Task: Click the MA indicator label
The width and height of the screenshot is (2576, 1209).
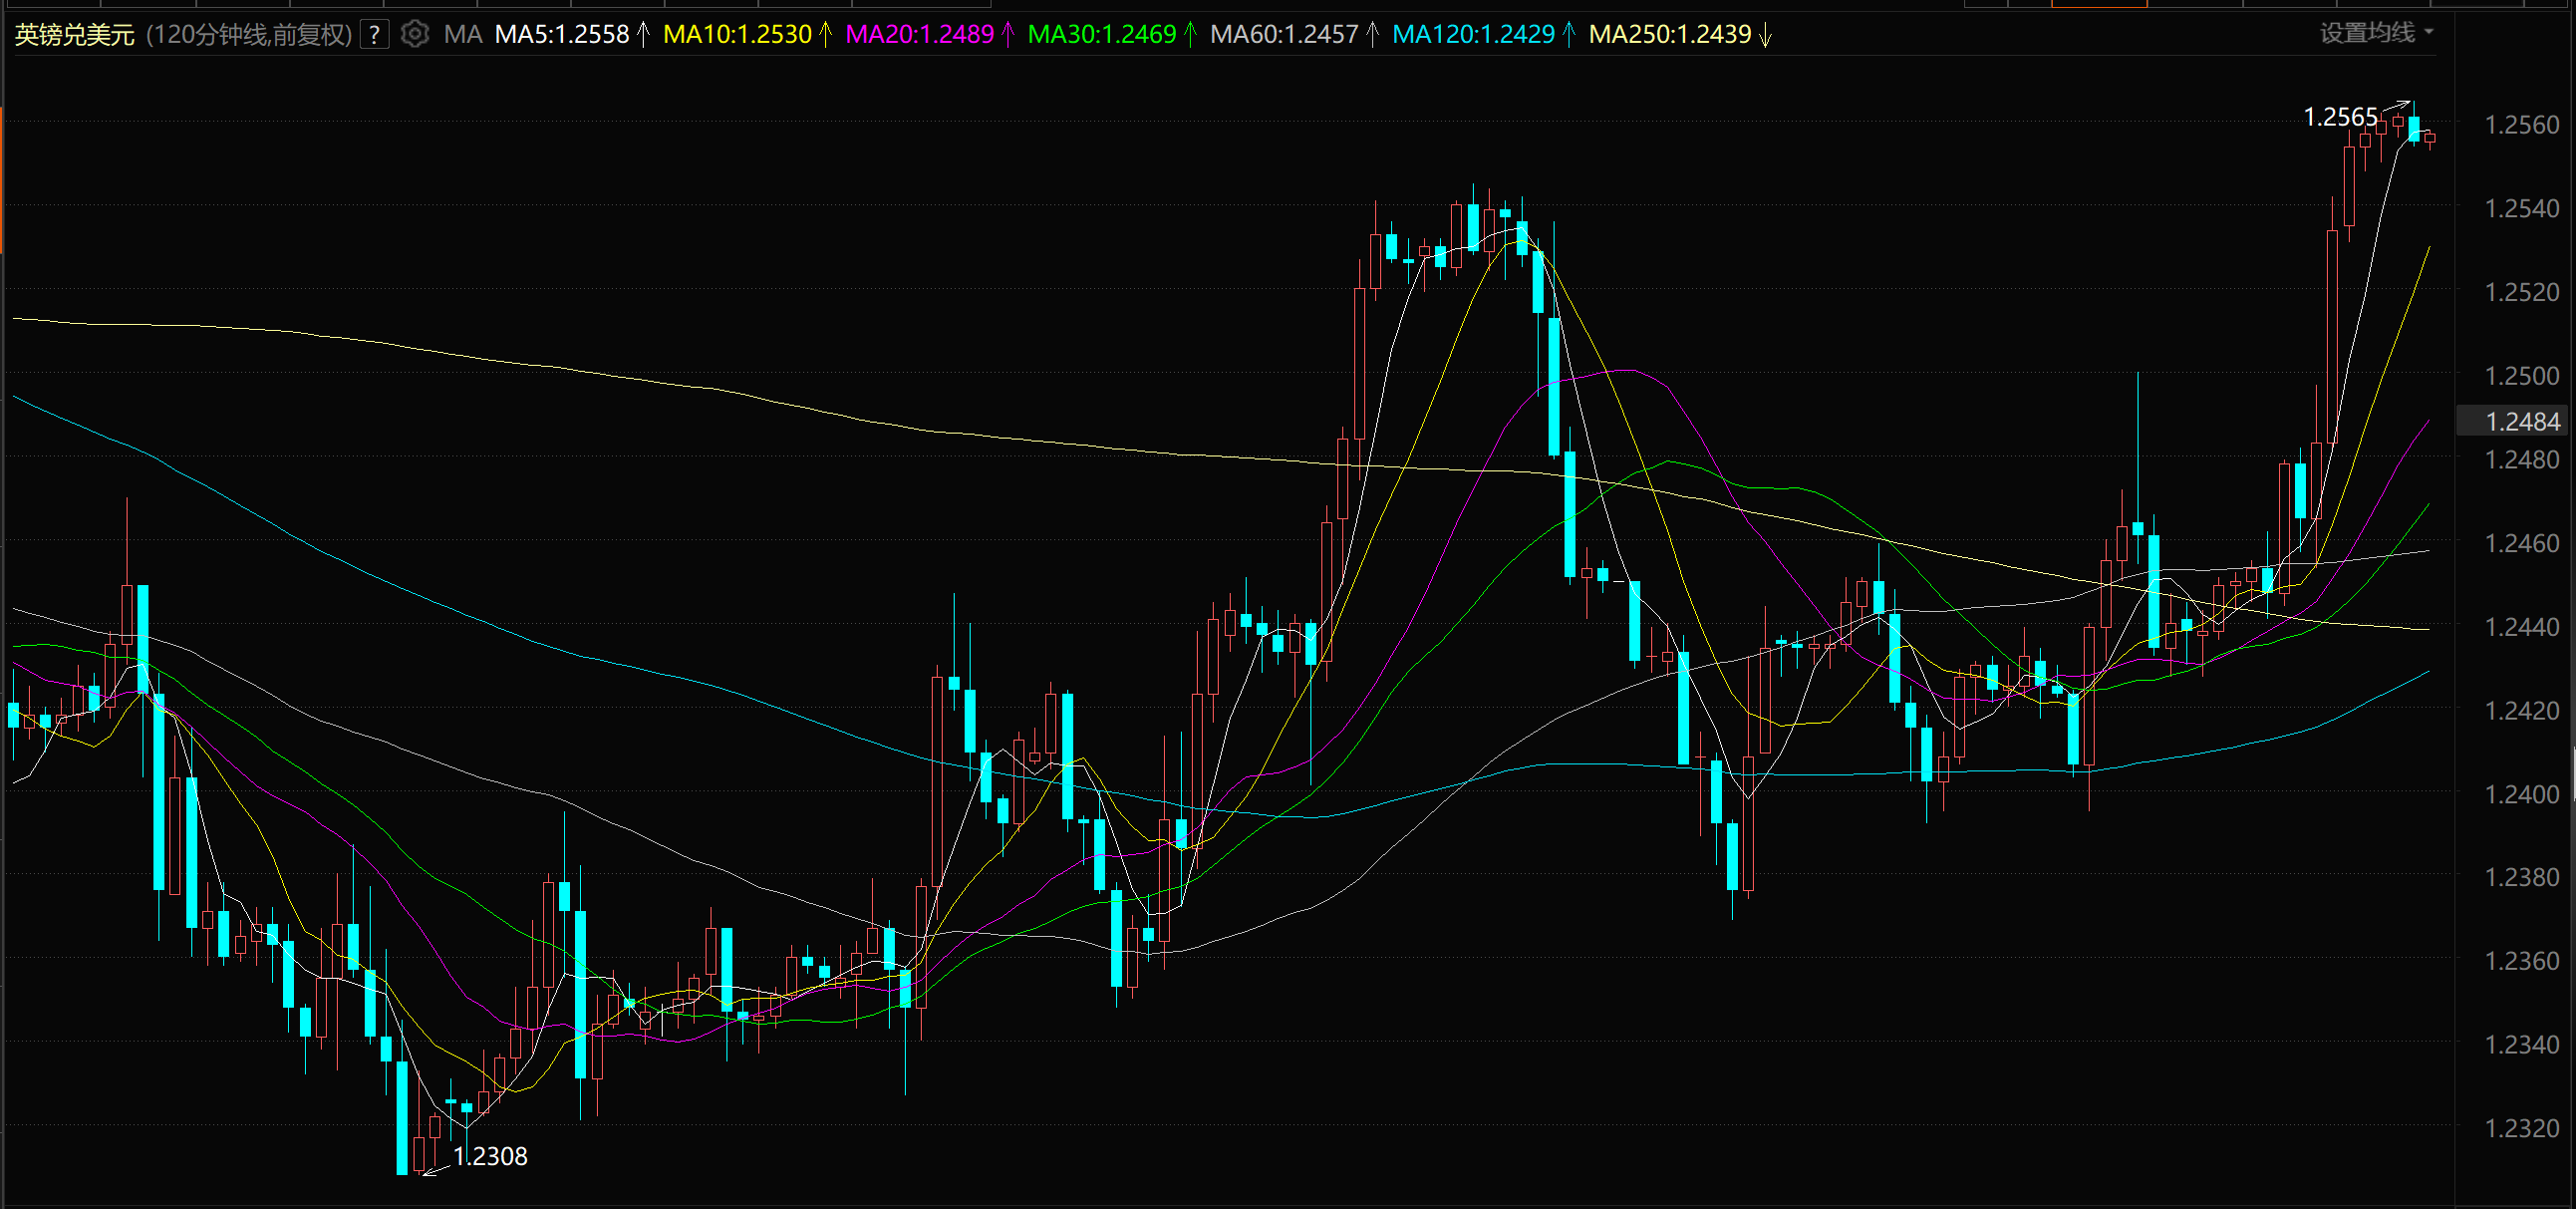Action: click(463, 35)
